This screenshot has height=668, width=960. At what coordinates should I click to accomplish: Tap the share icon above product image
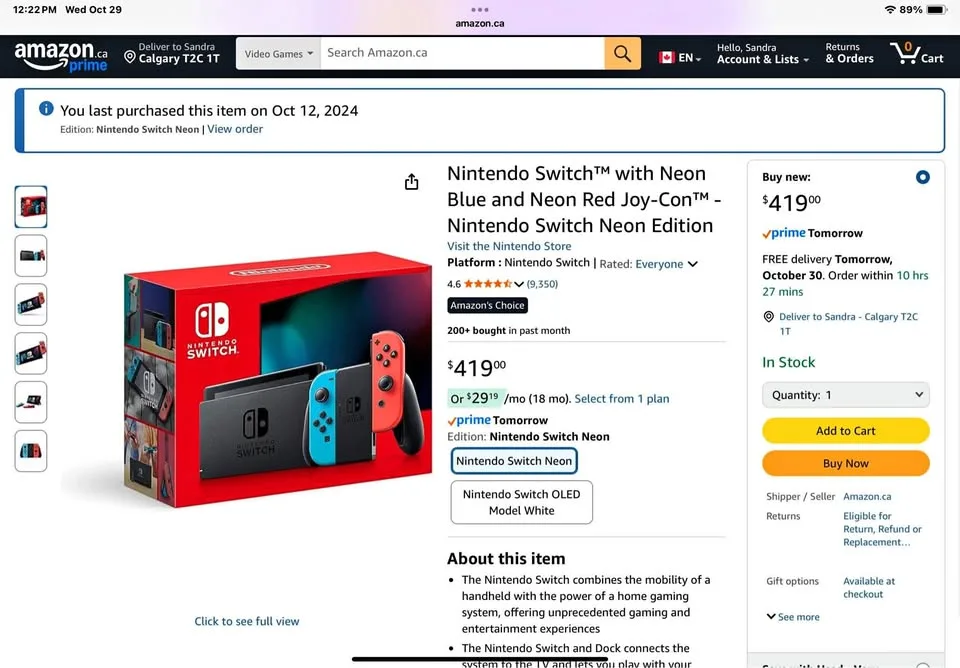tap(411, 182)
